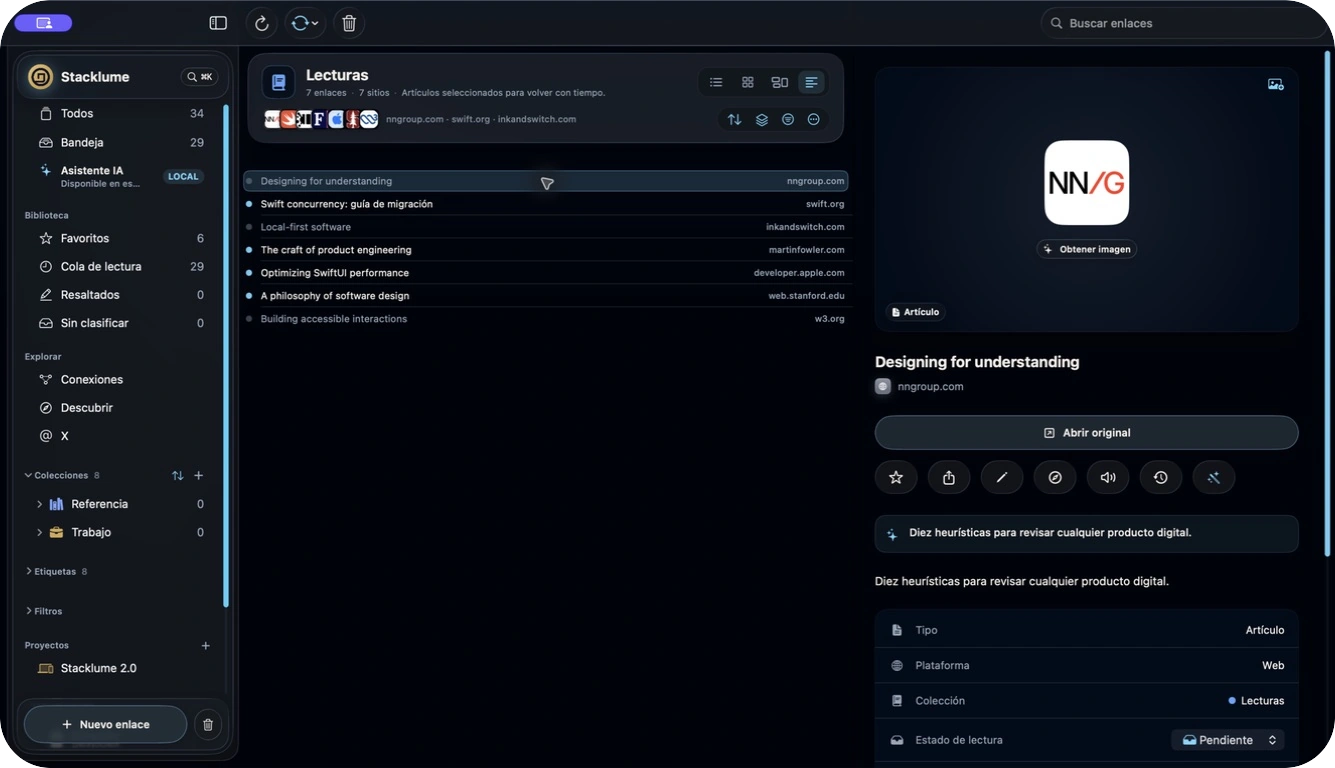This screenshot has width=1335, height=768.
Task: Click the sort arrows in Lecturas header
Action: coord(734,119)
